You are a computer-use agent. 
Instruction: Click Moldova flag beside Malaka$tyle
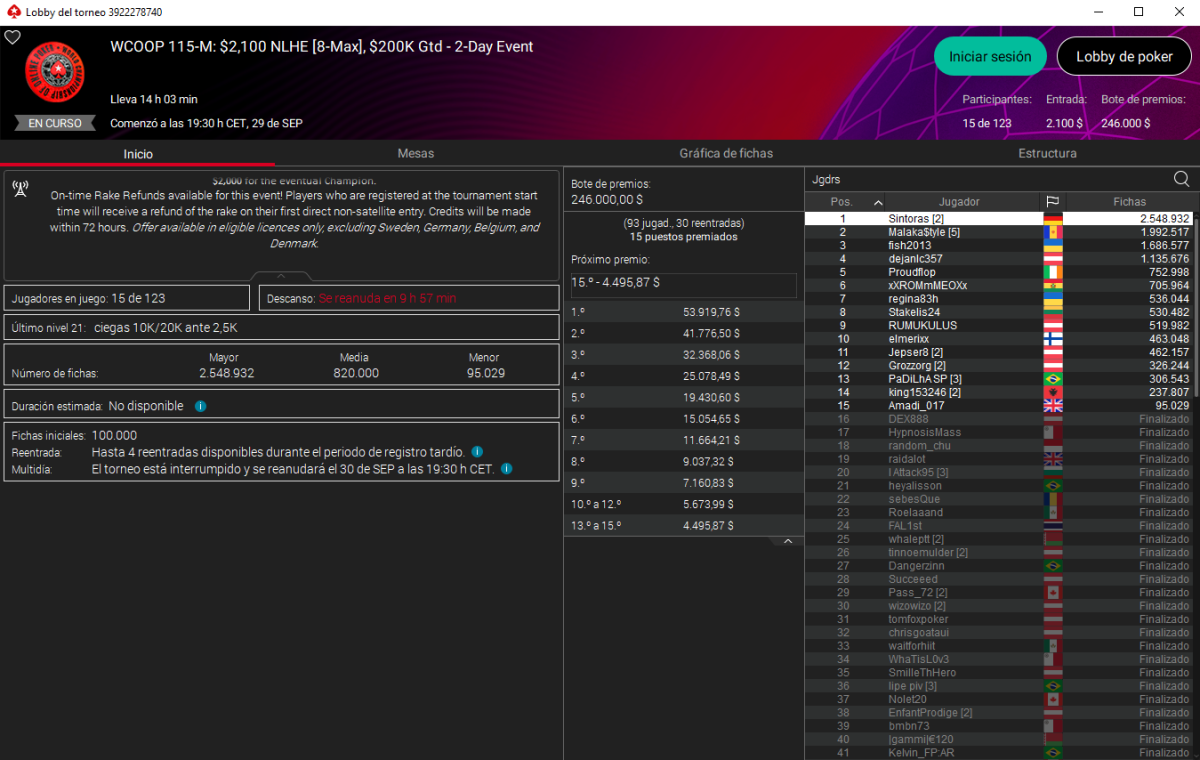point(1052,232)
